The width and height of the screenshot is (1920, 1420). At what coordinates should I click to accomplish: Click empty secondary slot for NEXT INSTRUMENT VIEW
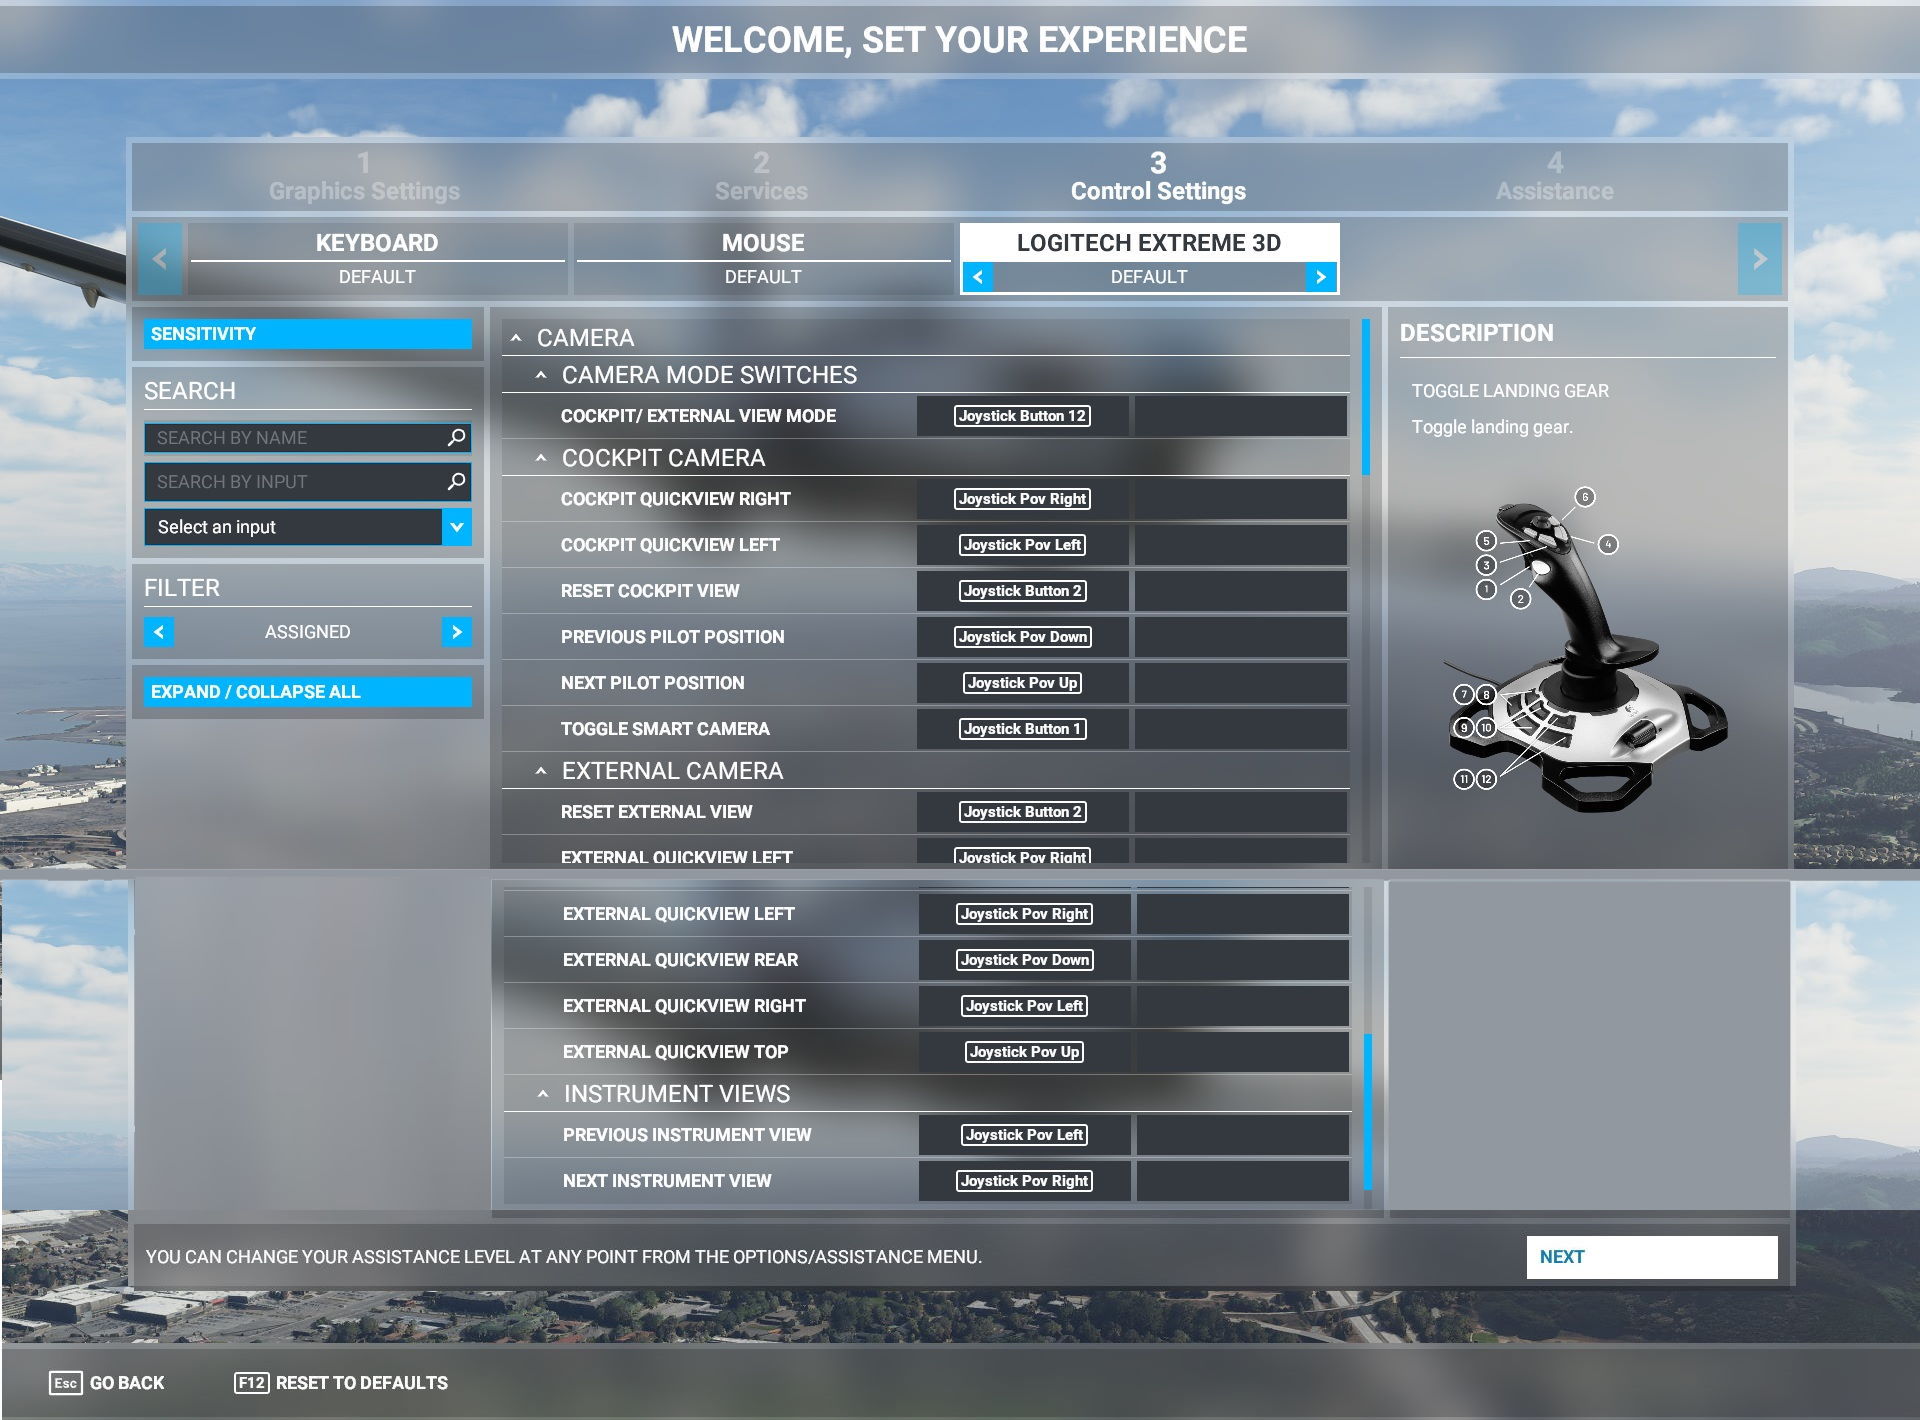point(1242,1181)
